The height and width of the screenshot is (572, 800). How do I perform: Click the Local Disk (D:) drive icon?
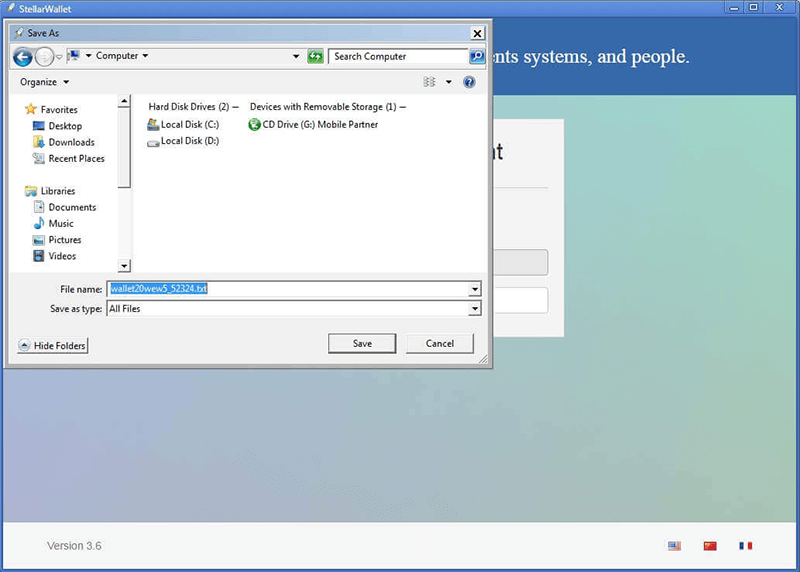click(x=153, y=143)
